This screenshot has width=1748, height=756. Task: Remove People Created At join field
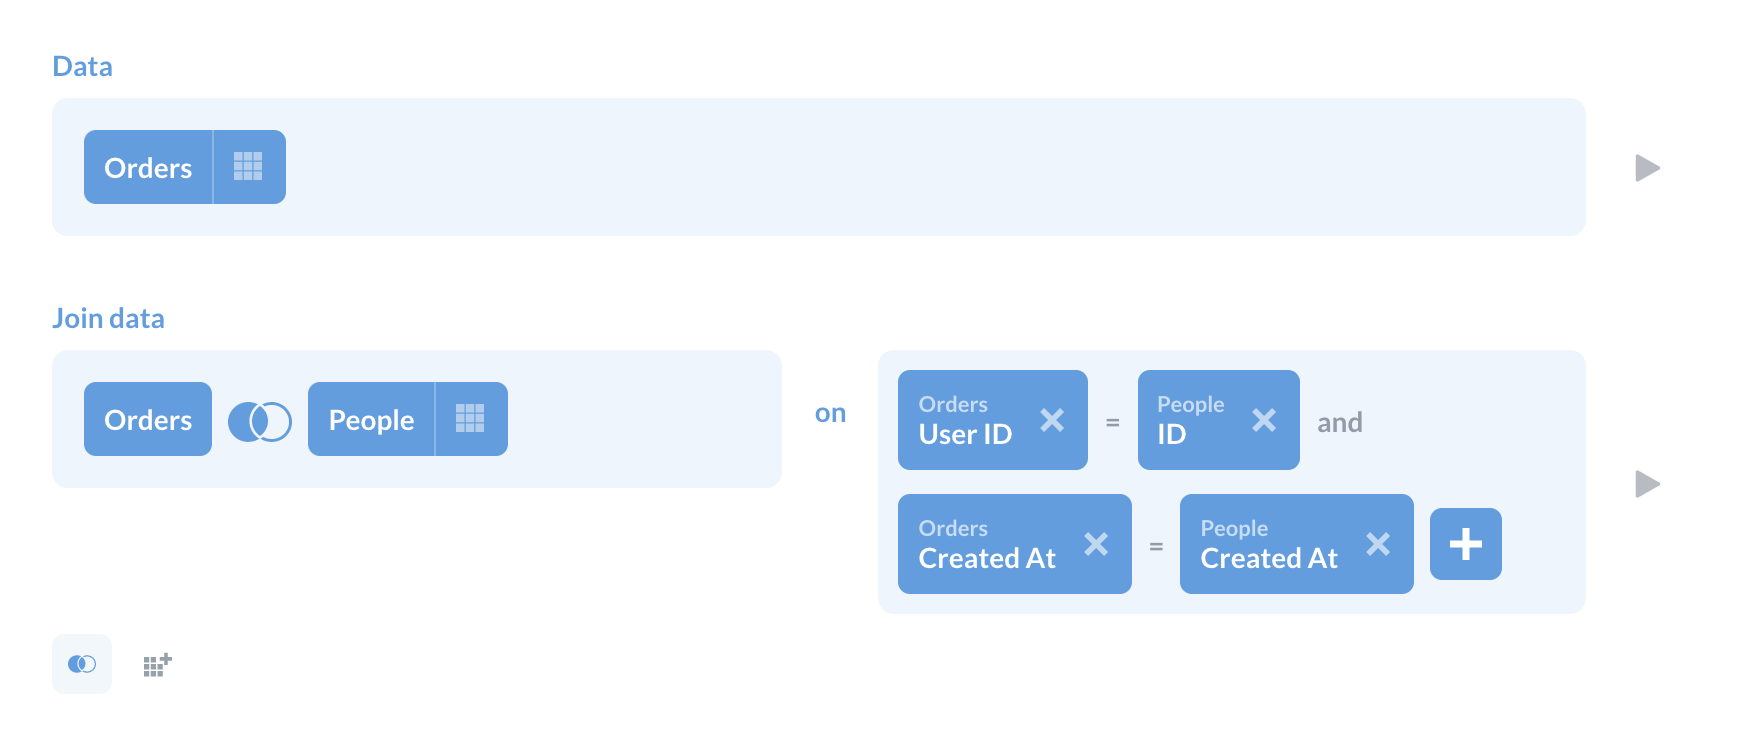[x=1378, y=544]
